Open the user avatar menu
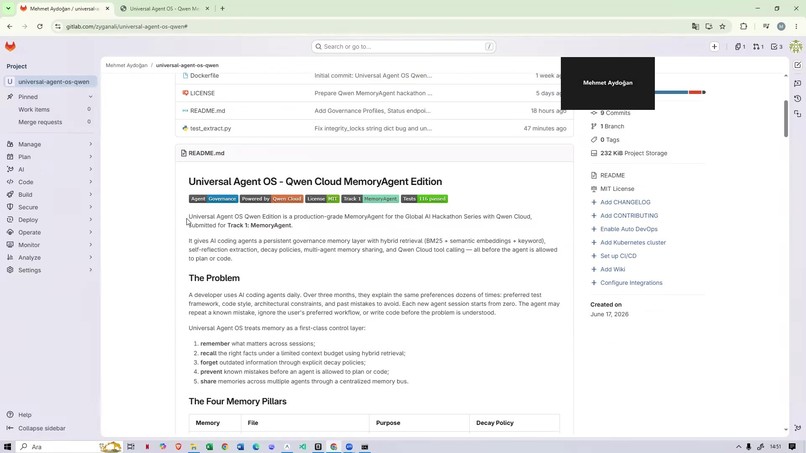 796,46
